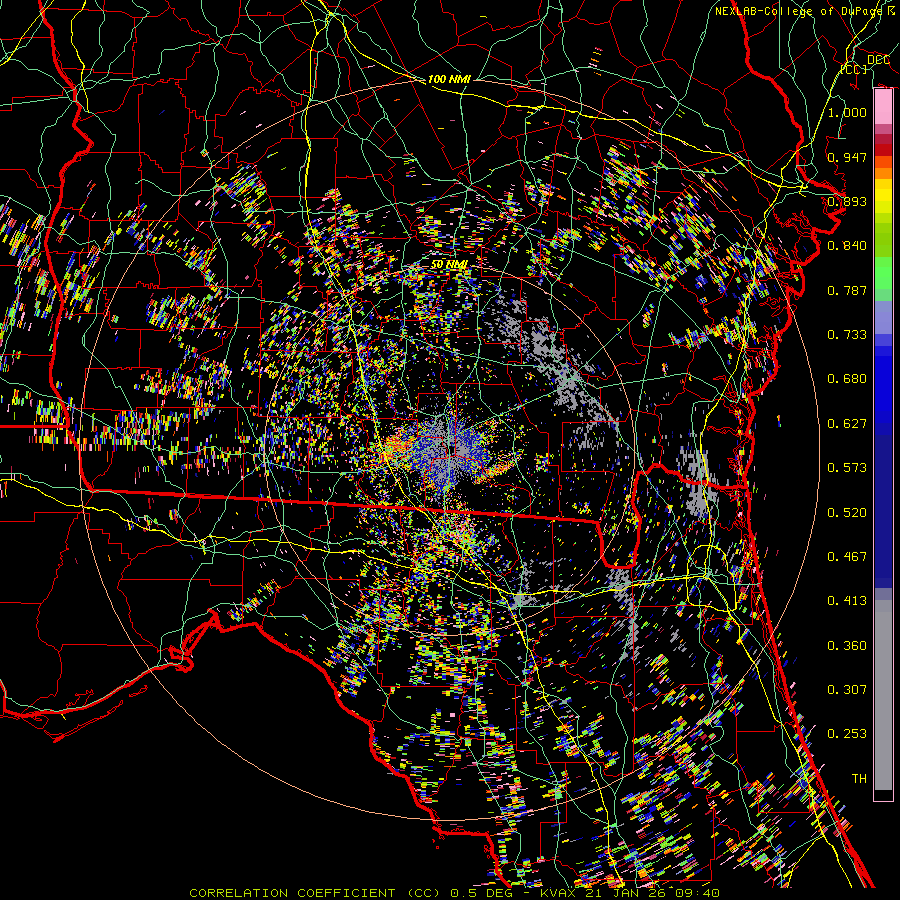
Task: Pick the yellow color band beside 0.893
Action: (x=883, y=197)
